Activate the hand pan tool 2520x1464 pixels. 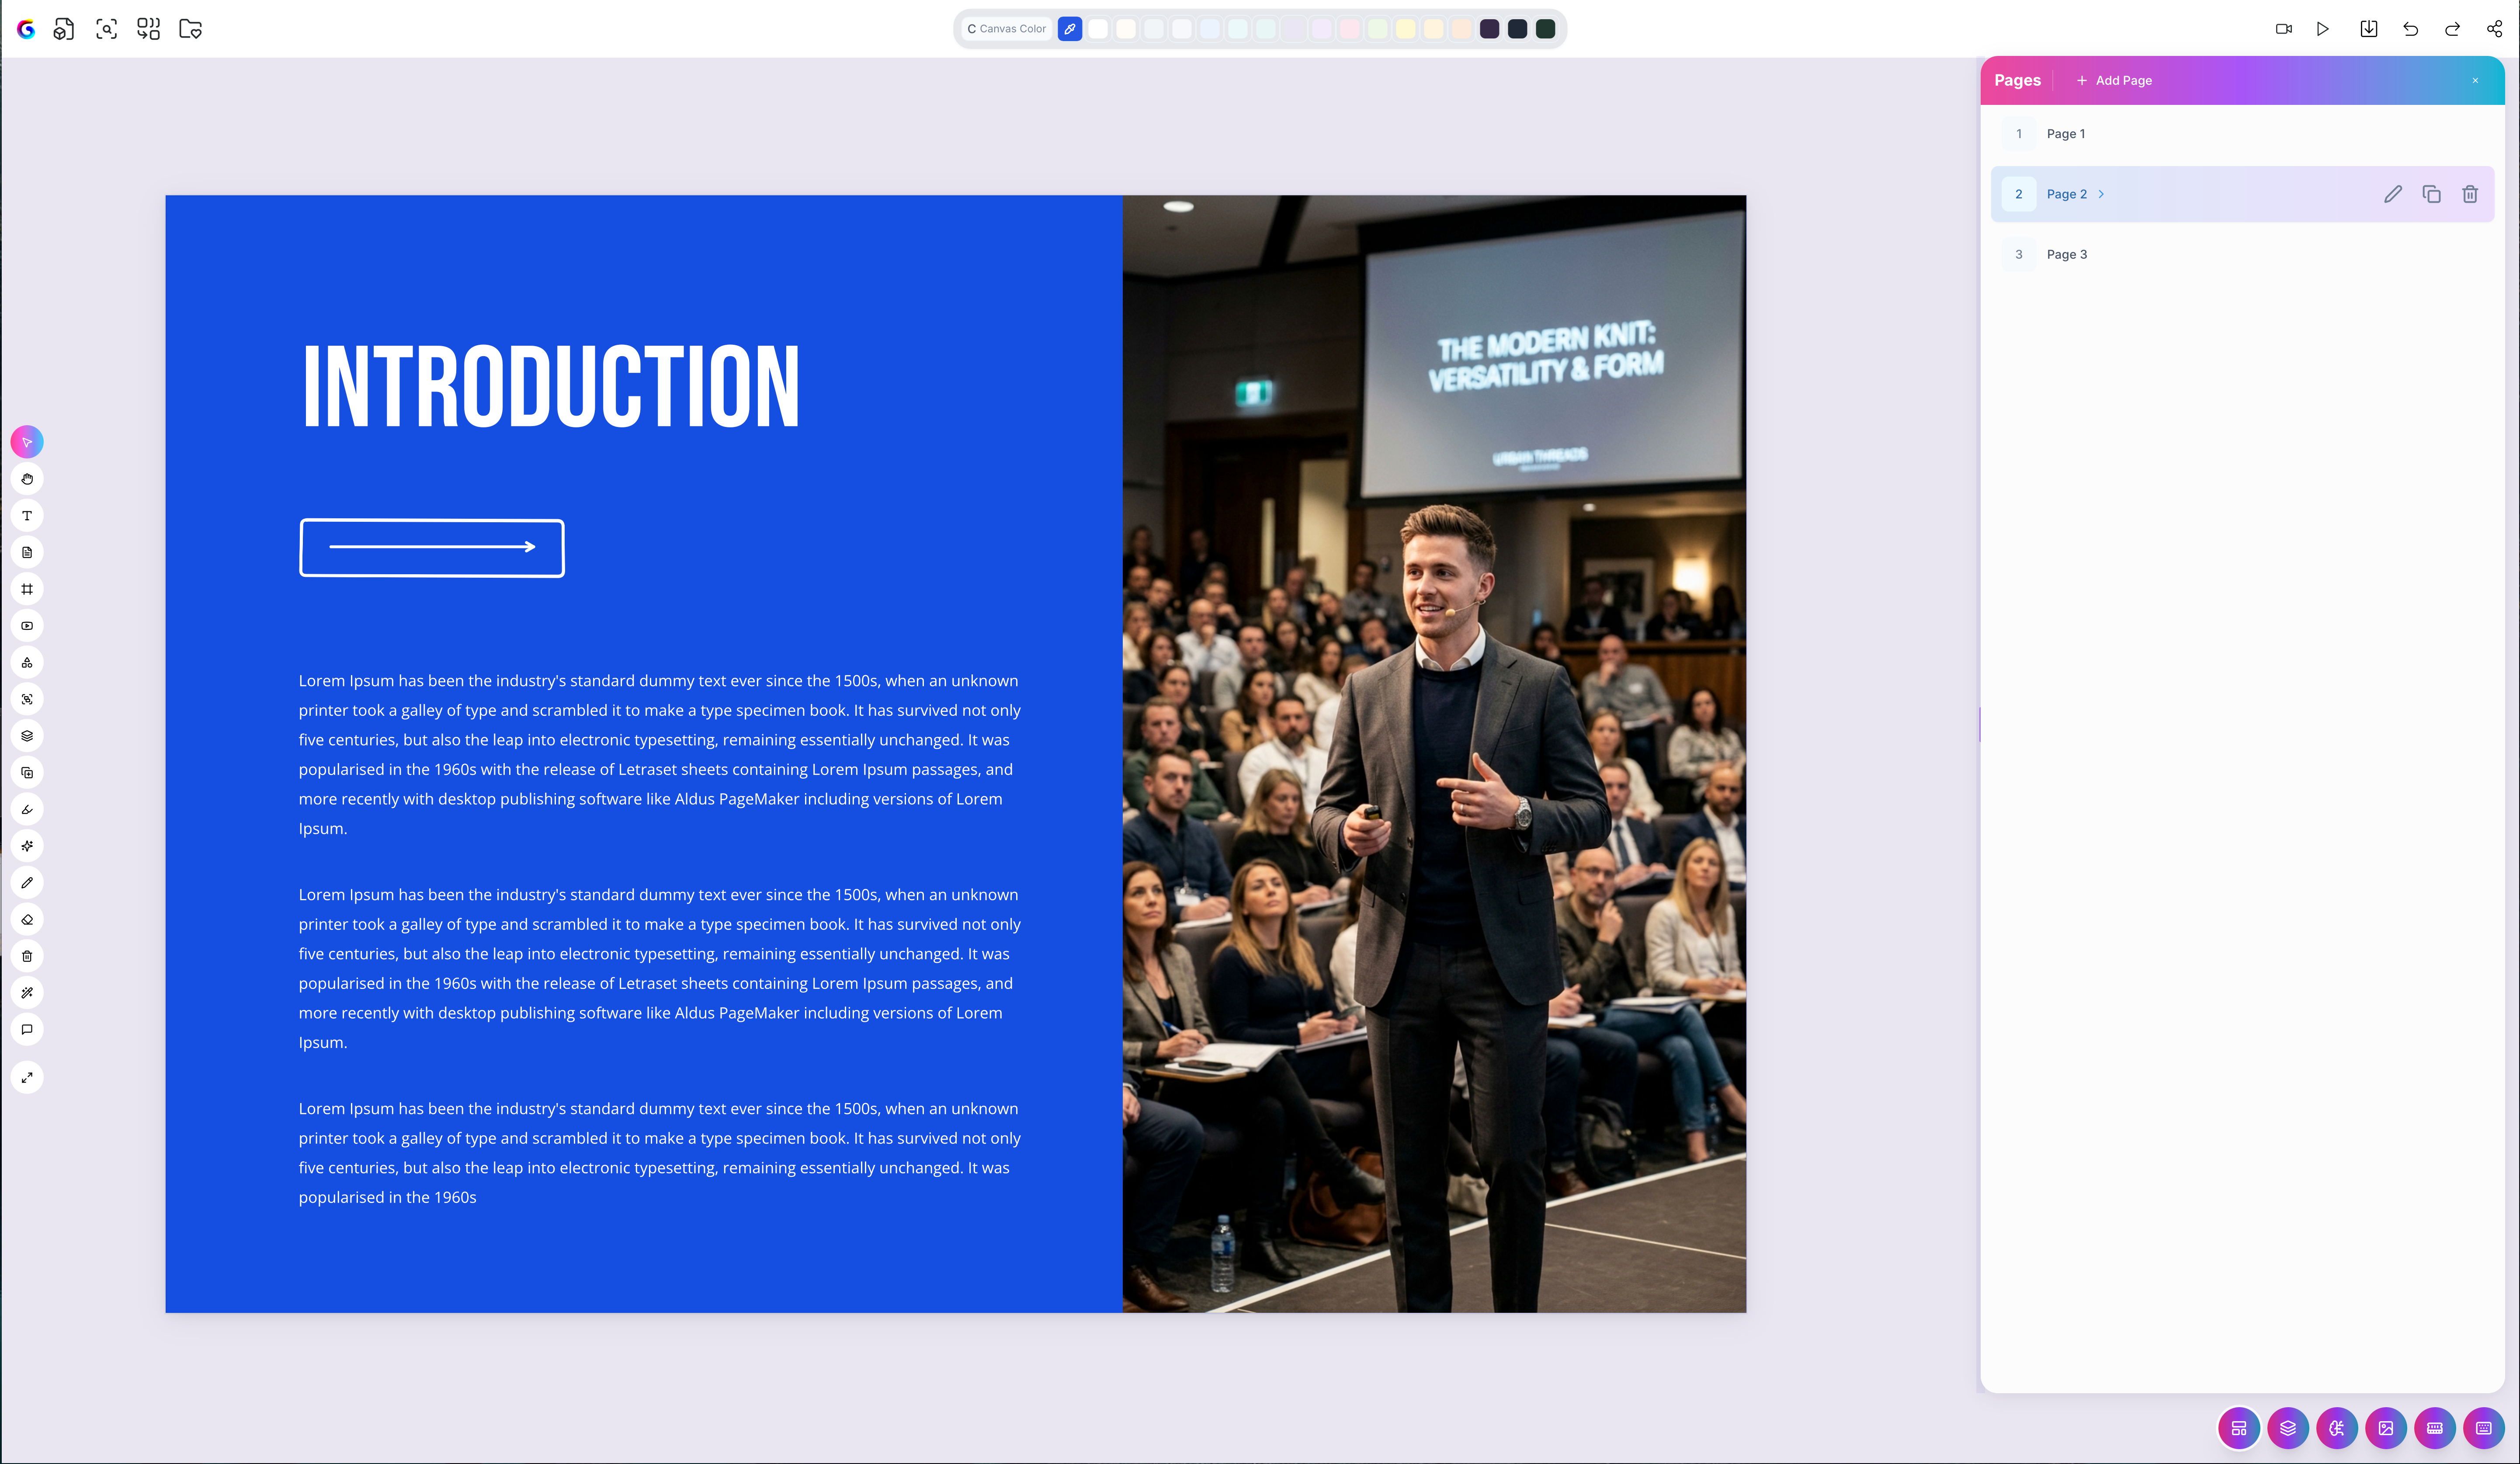coord(27,479)
